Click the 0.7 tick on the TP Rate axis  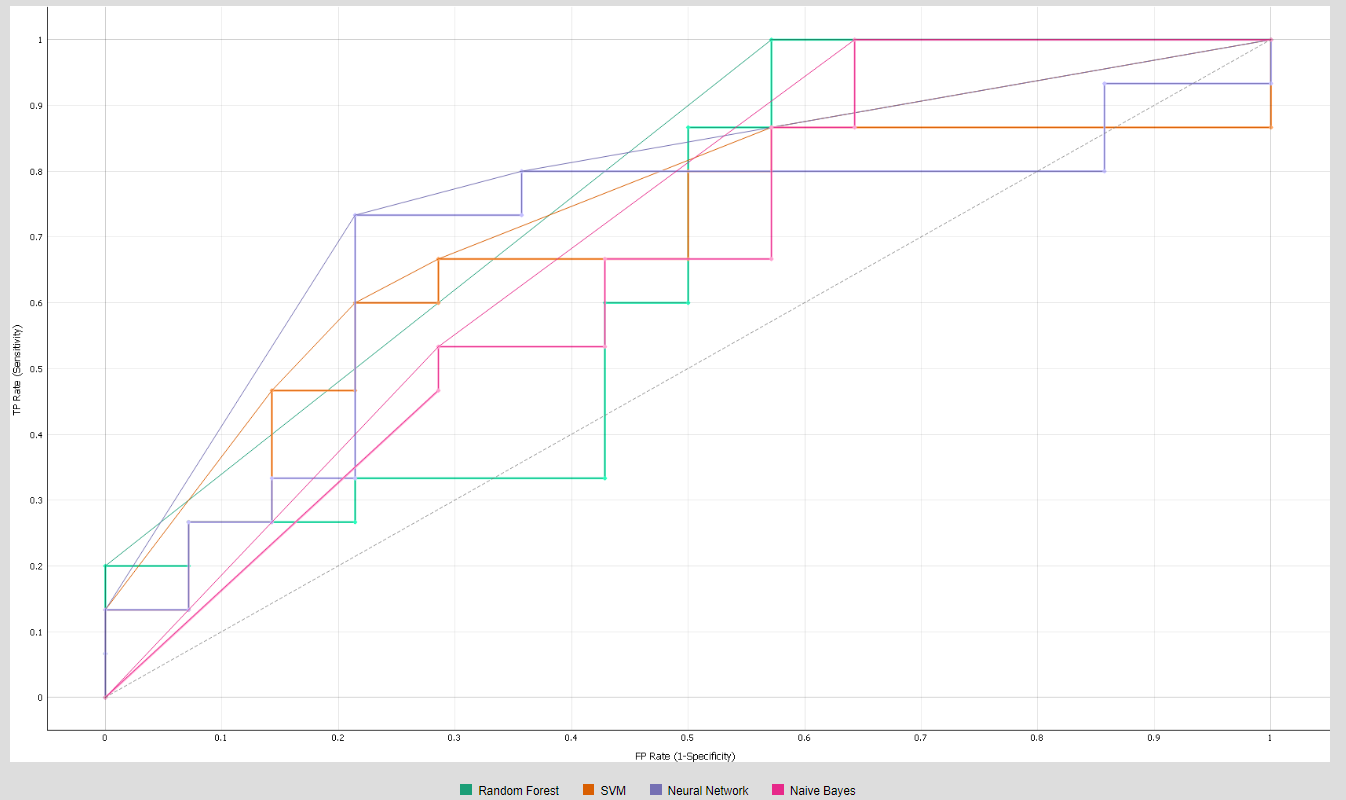[x=38, y=237]
